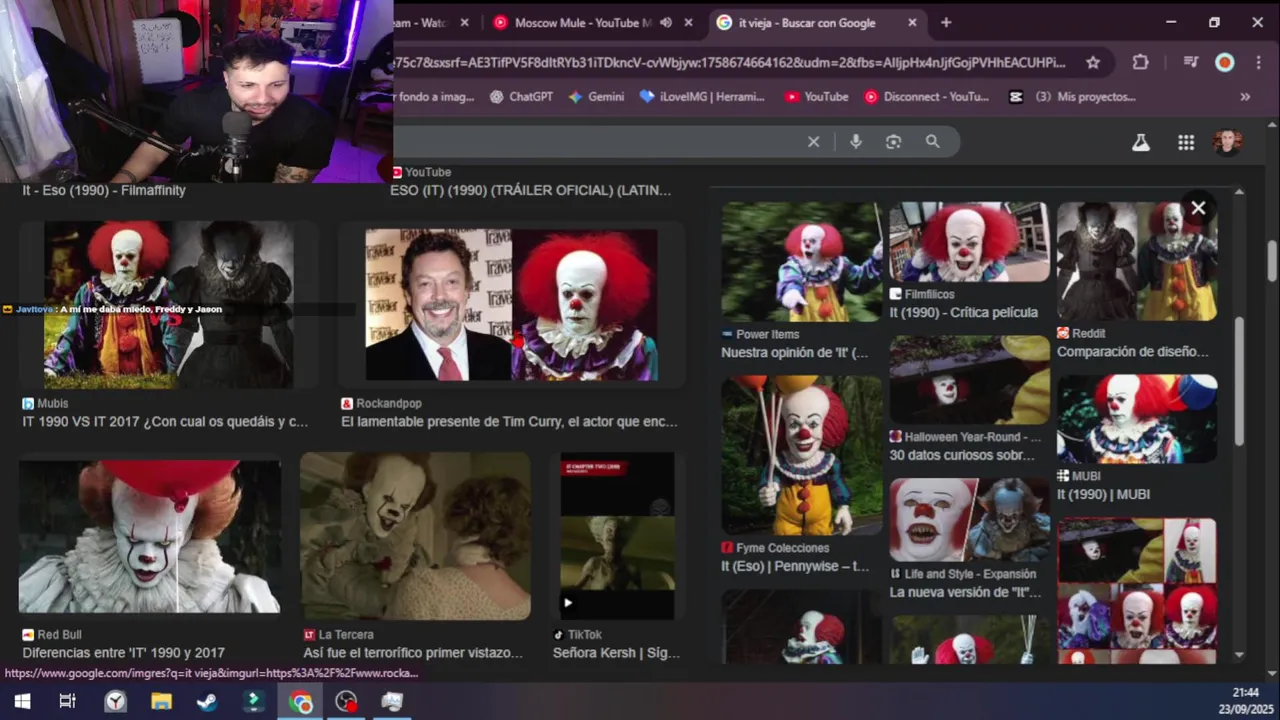Open 'Diferencias entre IT 1990 y 2017' link

click(x=123, y=653)
